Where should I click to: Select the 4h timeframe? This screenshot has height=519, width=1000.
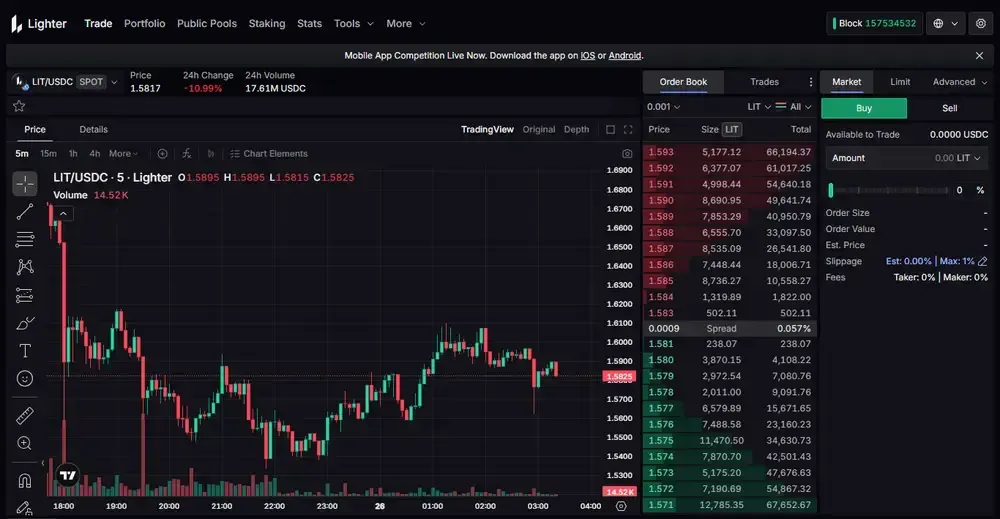(x=94, y=154)
